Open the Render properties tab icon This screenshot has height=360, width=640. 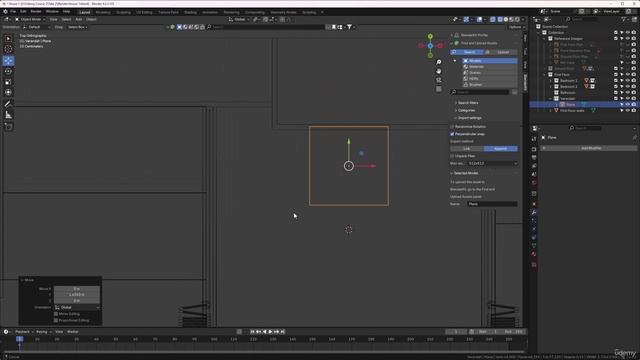coord(534,149)
